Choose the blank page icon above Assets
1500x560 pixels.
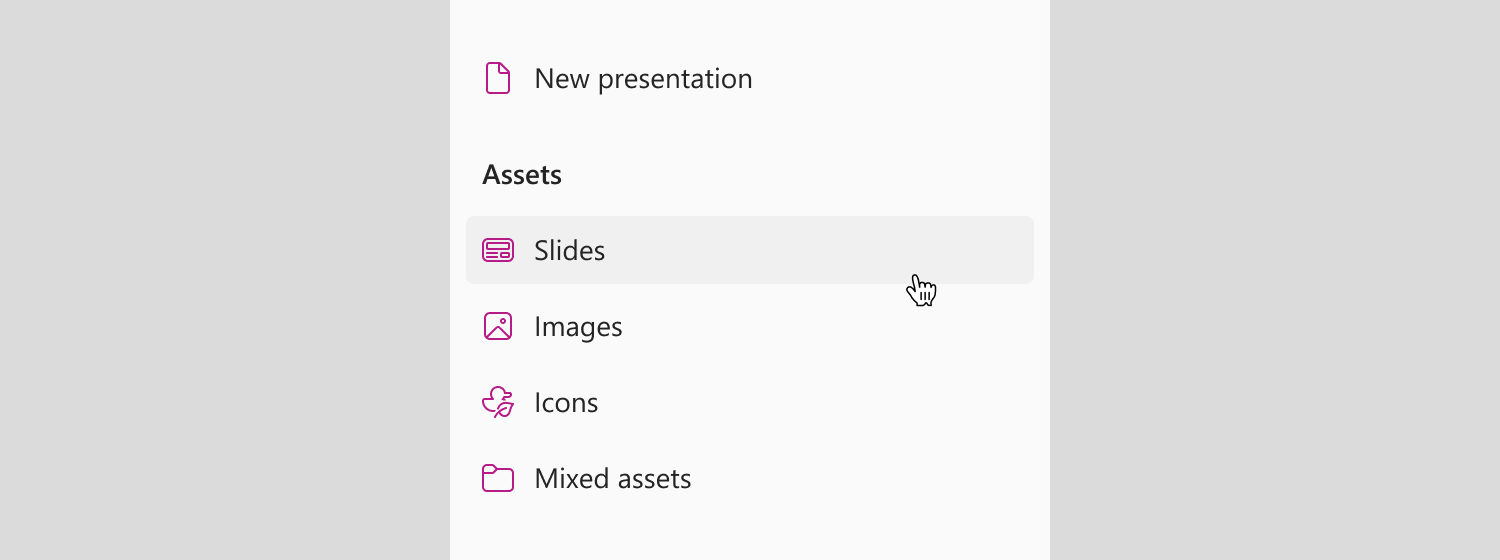[498, 78]
